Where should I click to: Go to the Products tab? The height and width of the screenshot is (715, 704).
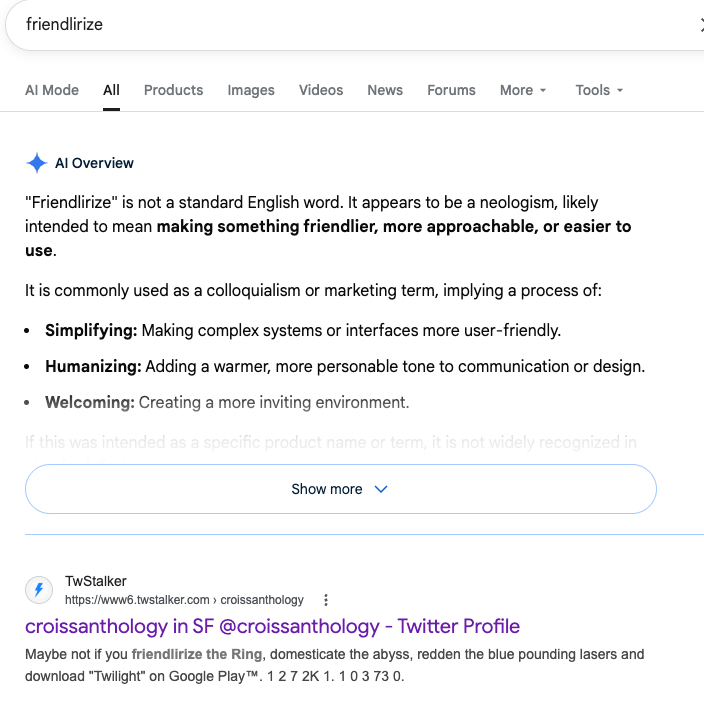pyautogui.click(x=173, y=90)
